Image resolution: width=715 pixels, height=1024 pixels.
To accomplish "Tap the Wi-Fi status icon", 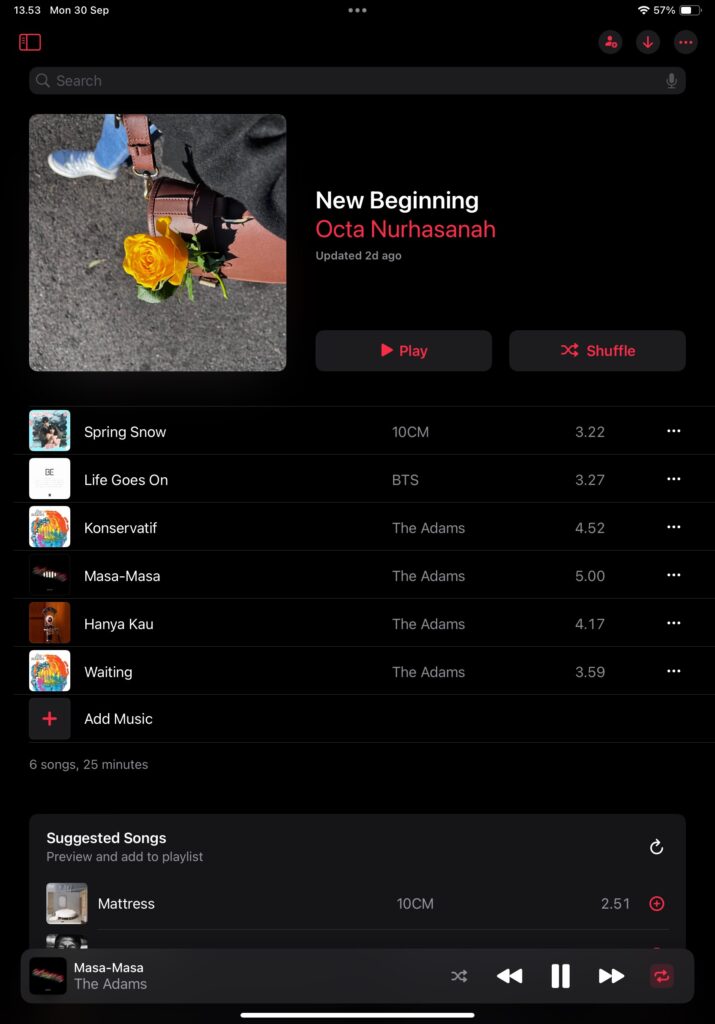I will (643, 10).
